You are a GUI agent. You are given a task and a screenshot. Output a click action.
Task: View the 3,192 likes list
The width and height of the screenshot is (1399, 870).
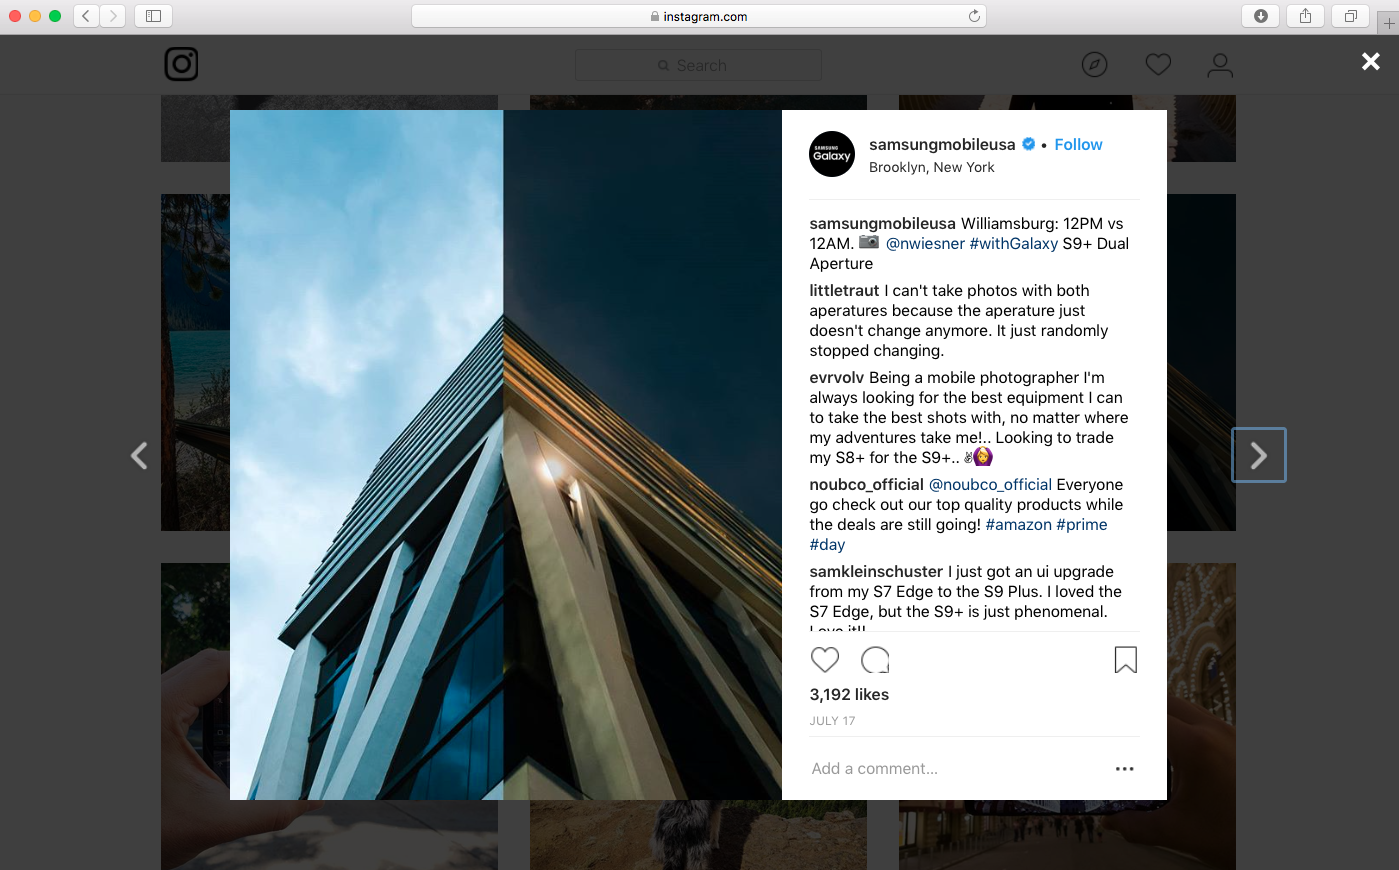click(x=849, y=694)
